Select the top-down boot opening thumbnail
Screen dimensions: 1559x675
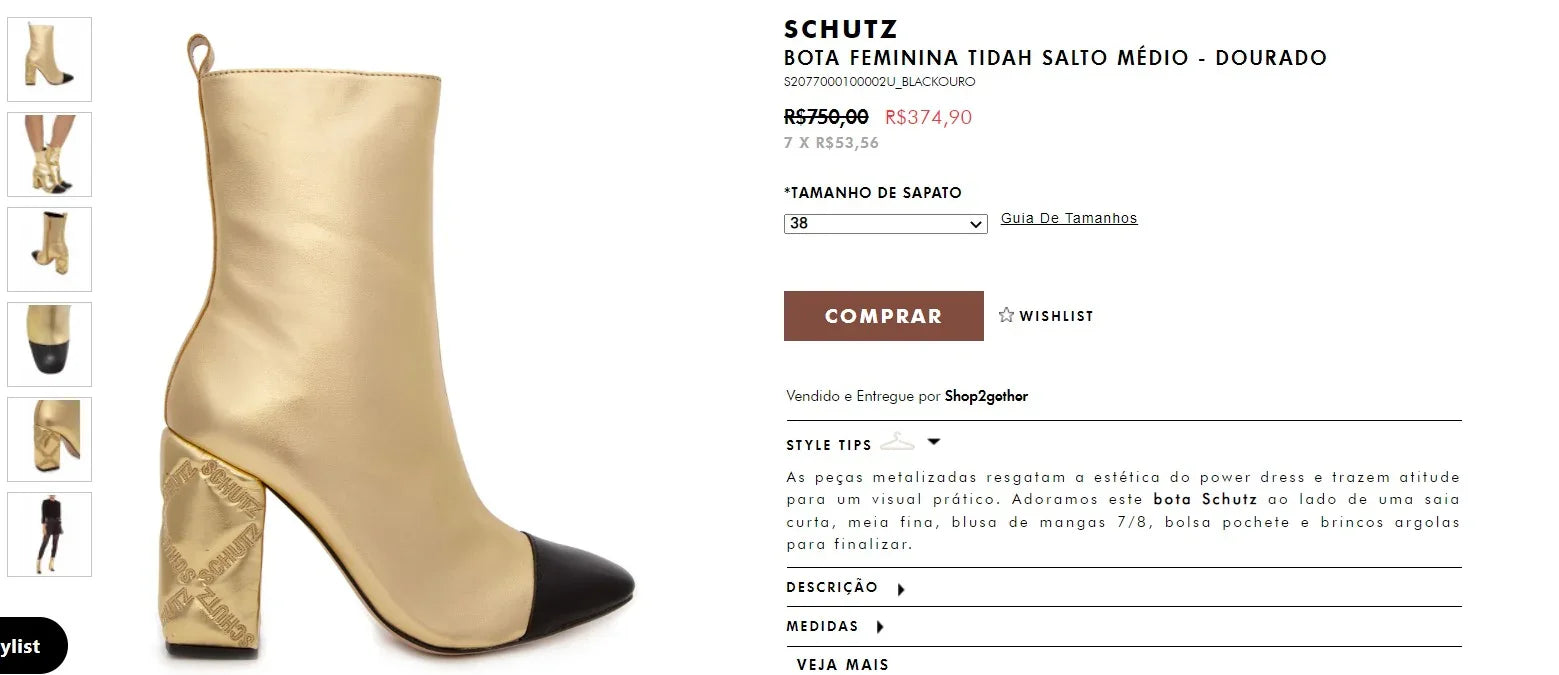point(49,249)
